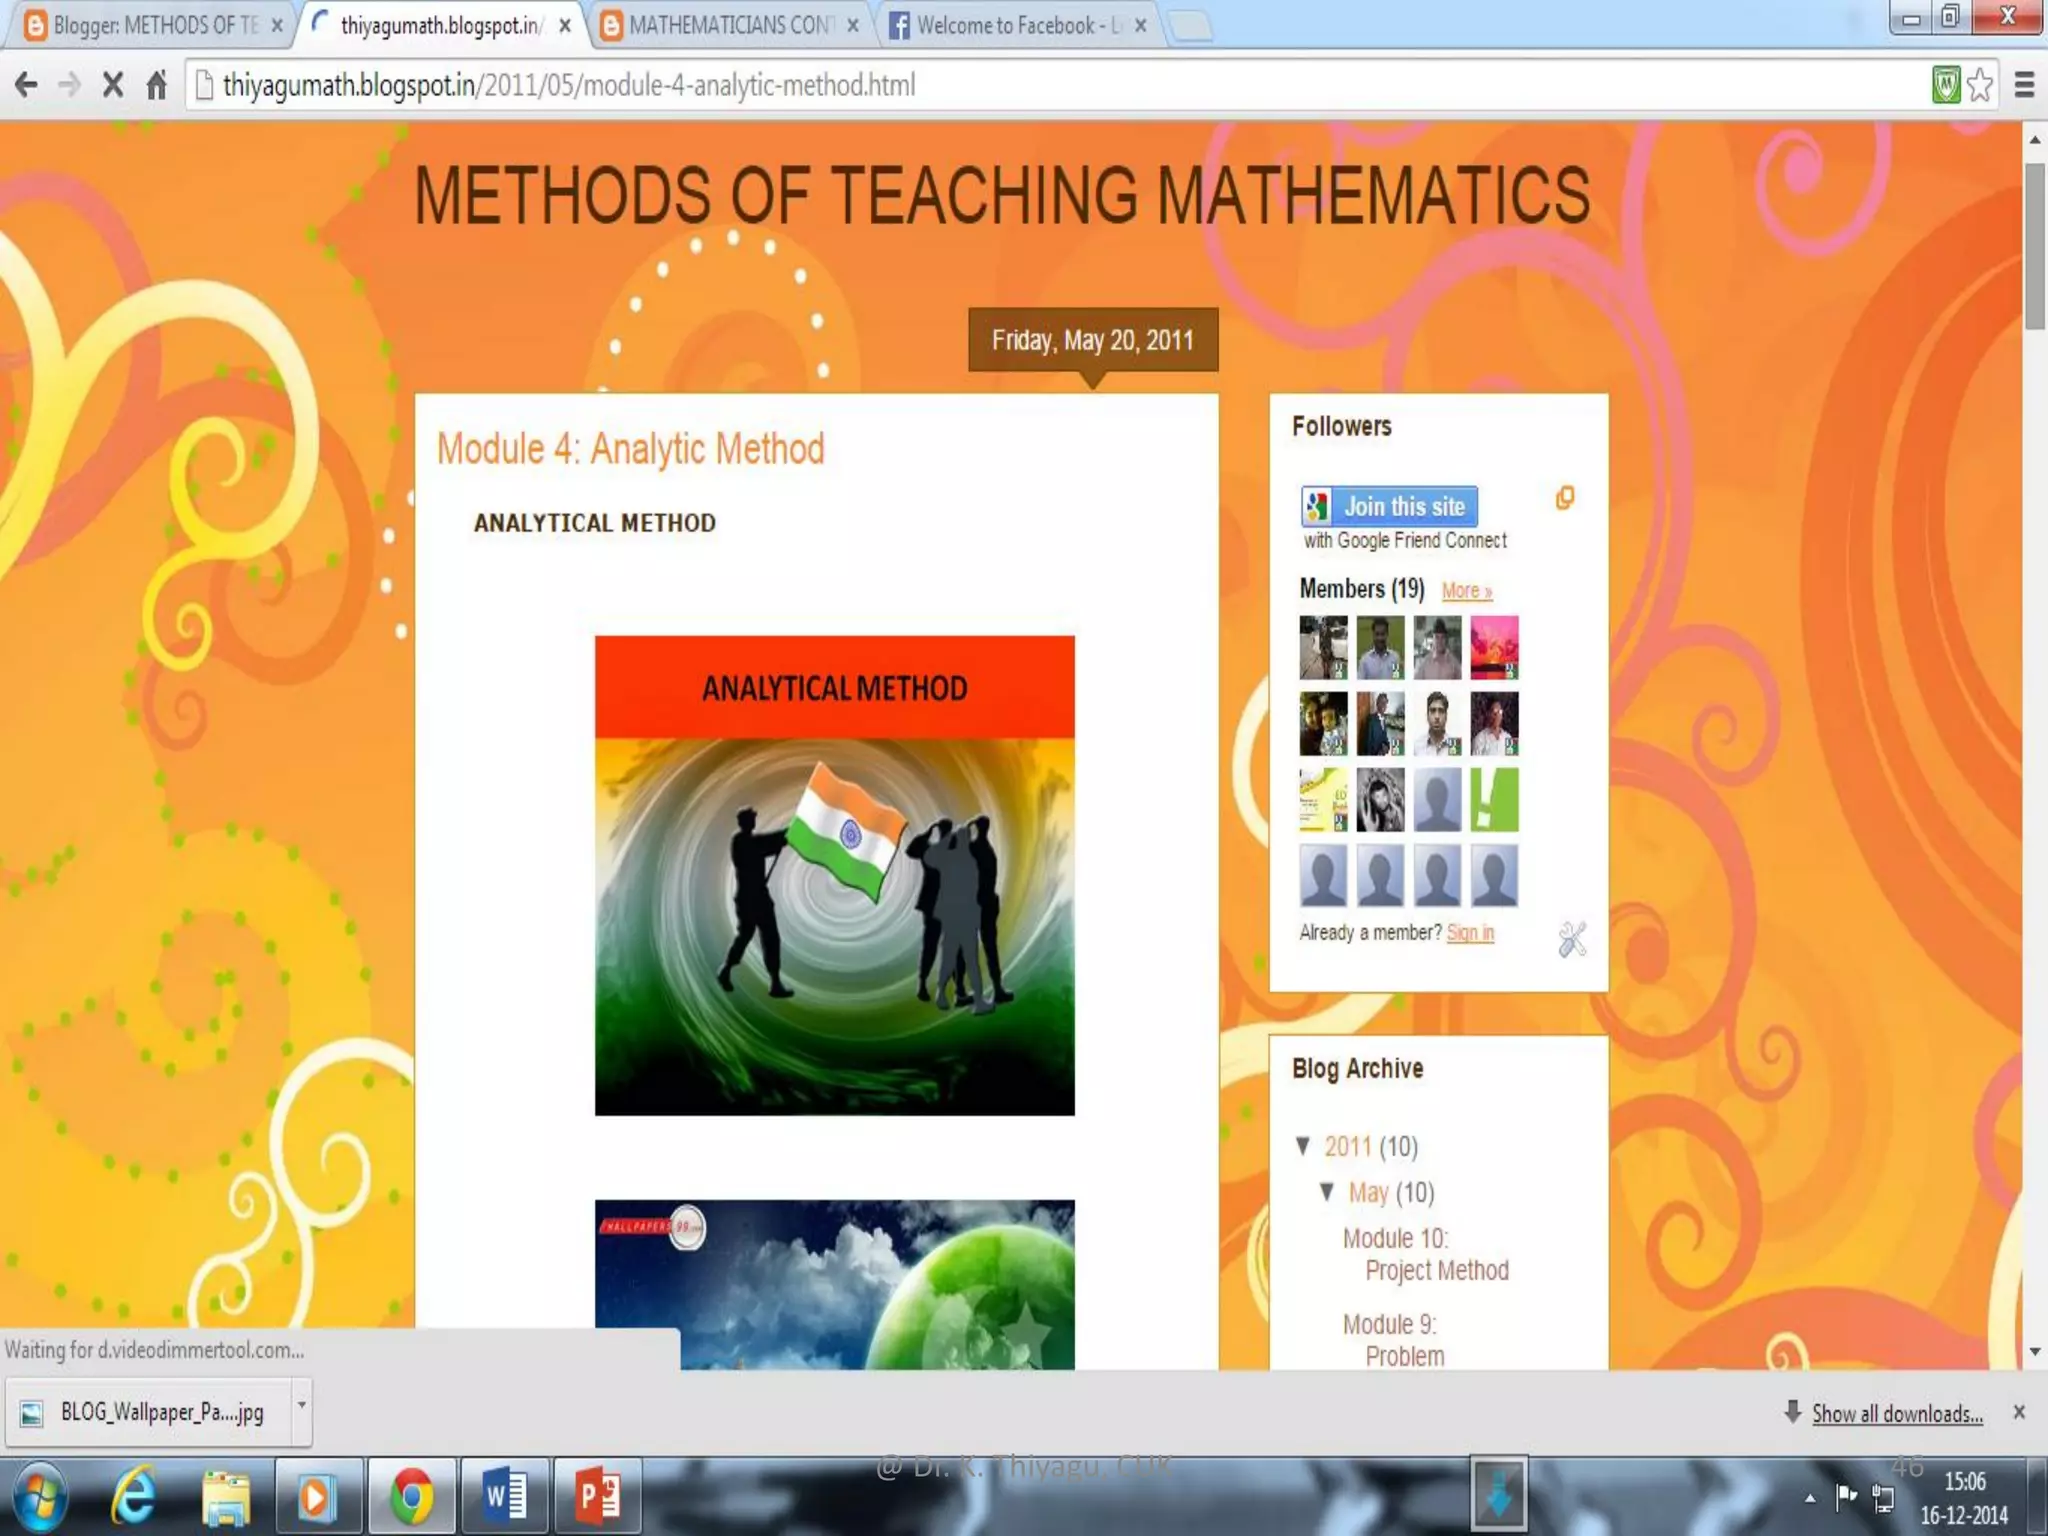Viewport: 2048px width, 1536px height.
Task: Click the wrench tools icon in Followers
Action: pyautogui.click(x=1572, y=939)
